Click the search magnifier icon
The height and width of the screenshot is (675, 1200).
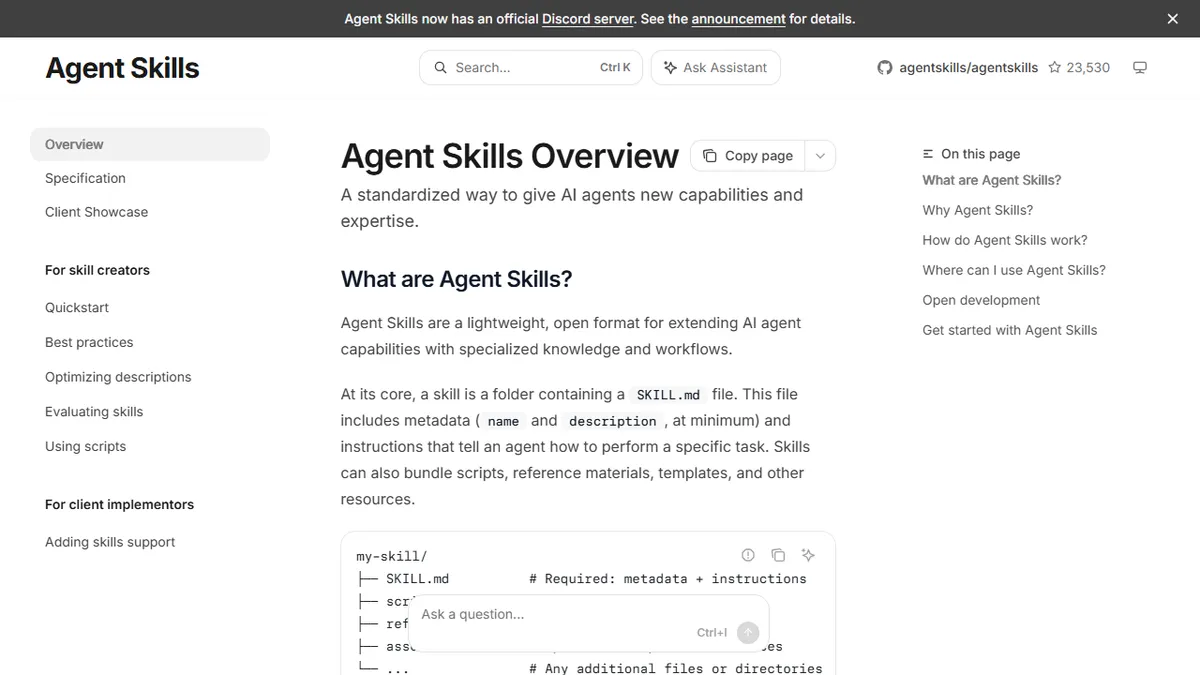(x=440, y=68)
